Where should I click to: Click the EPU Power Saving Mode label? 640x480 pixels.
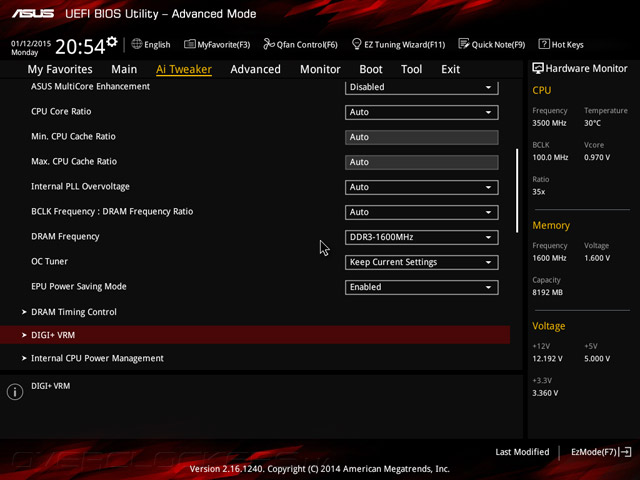(79, 287)
